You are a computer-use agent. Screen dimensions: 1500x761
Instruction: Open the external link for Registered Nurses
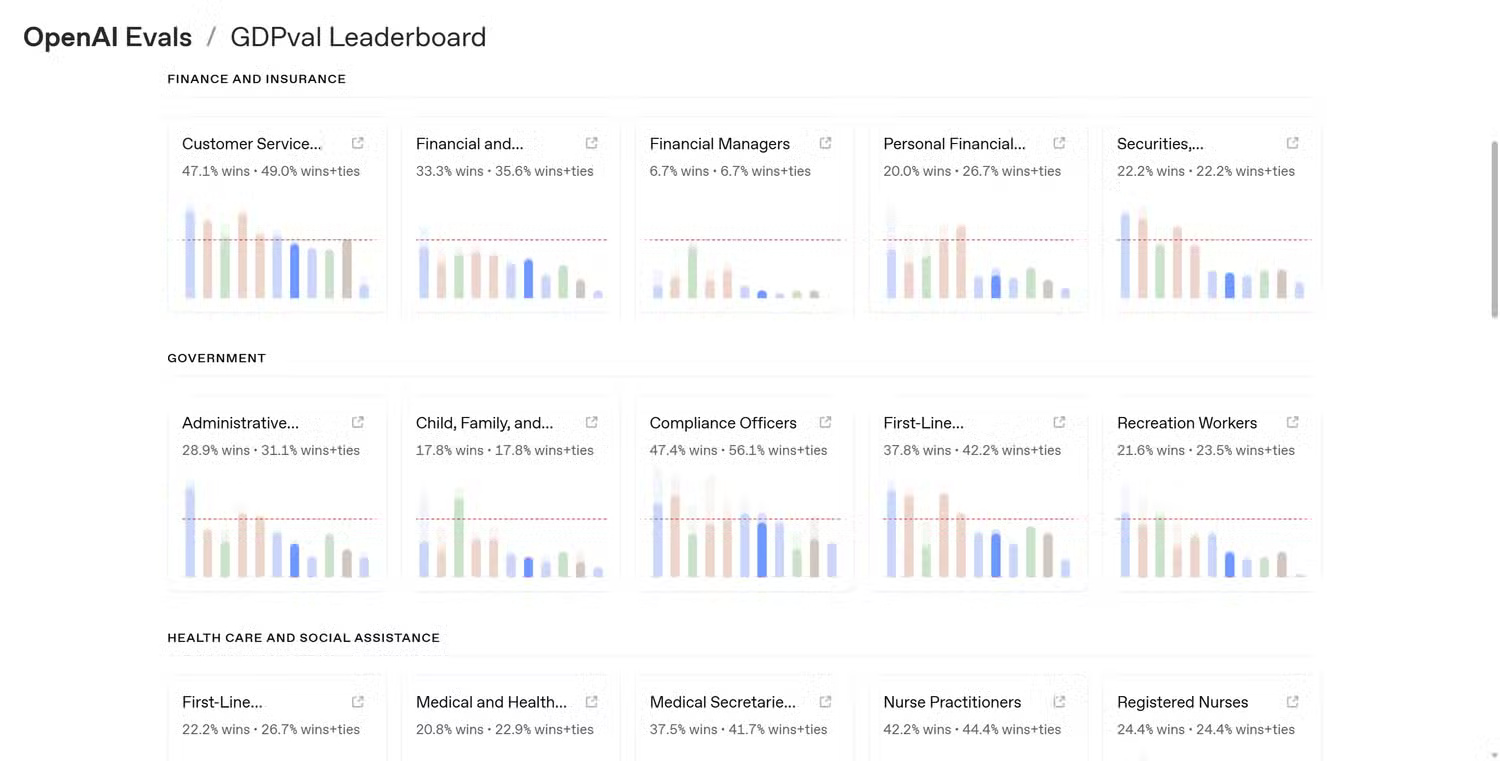1292,700
